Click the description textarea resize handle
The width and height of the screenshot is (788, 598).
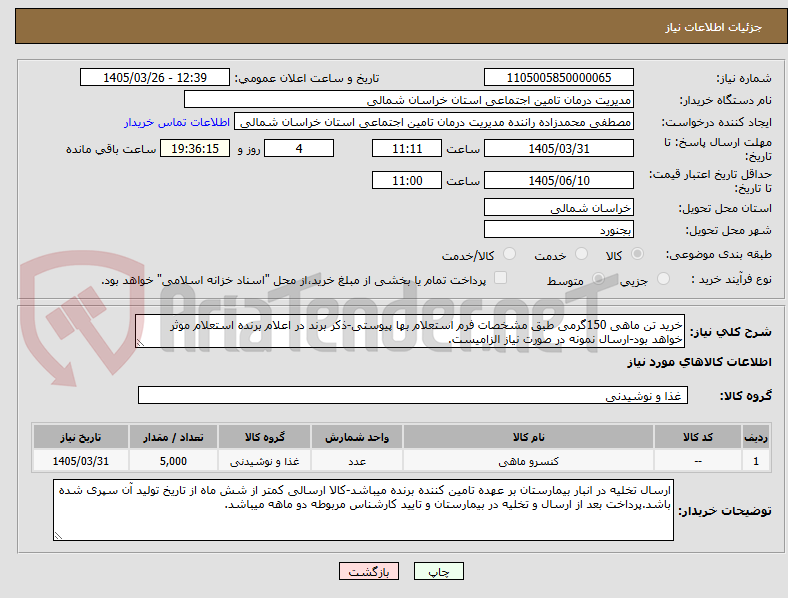click(140, 343)
